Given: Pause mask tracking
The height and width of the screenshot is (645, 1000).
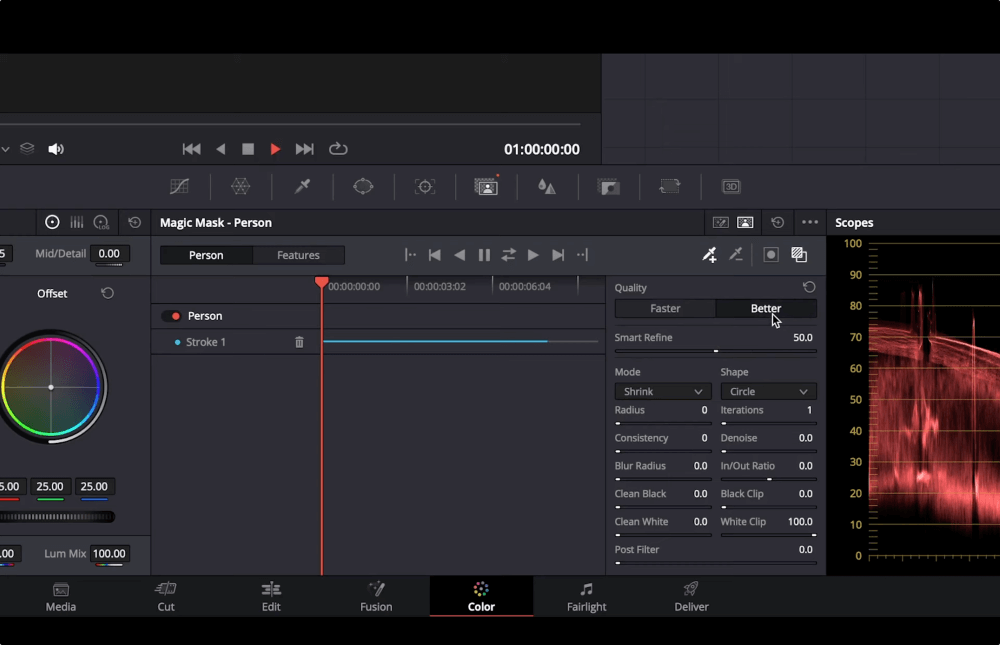Looking at the screenshot, I should (484, 255).
